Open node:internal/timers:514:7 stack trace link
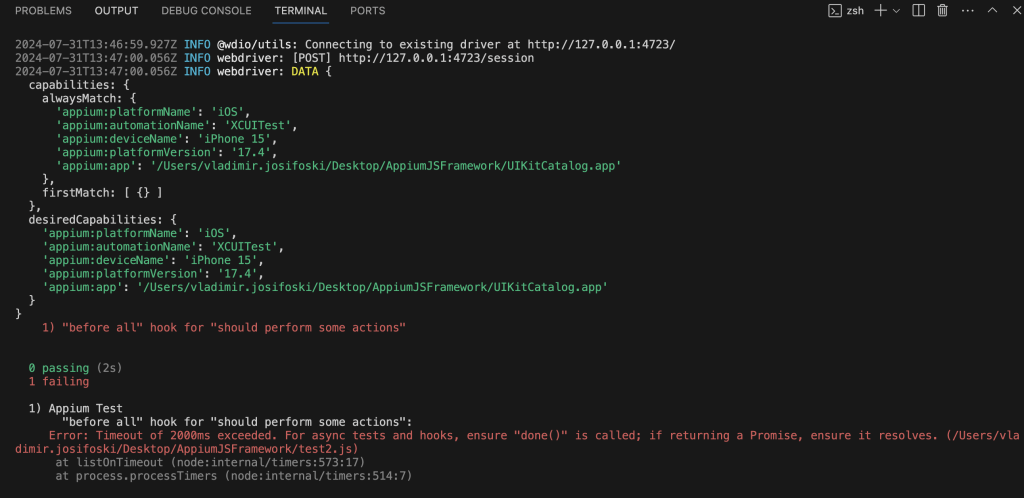The height and width of the screenshot is (498, 1024). [x=318, y=476]
